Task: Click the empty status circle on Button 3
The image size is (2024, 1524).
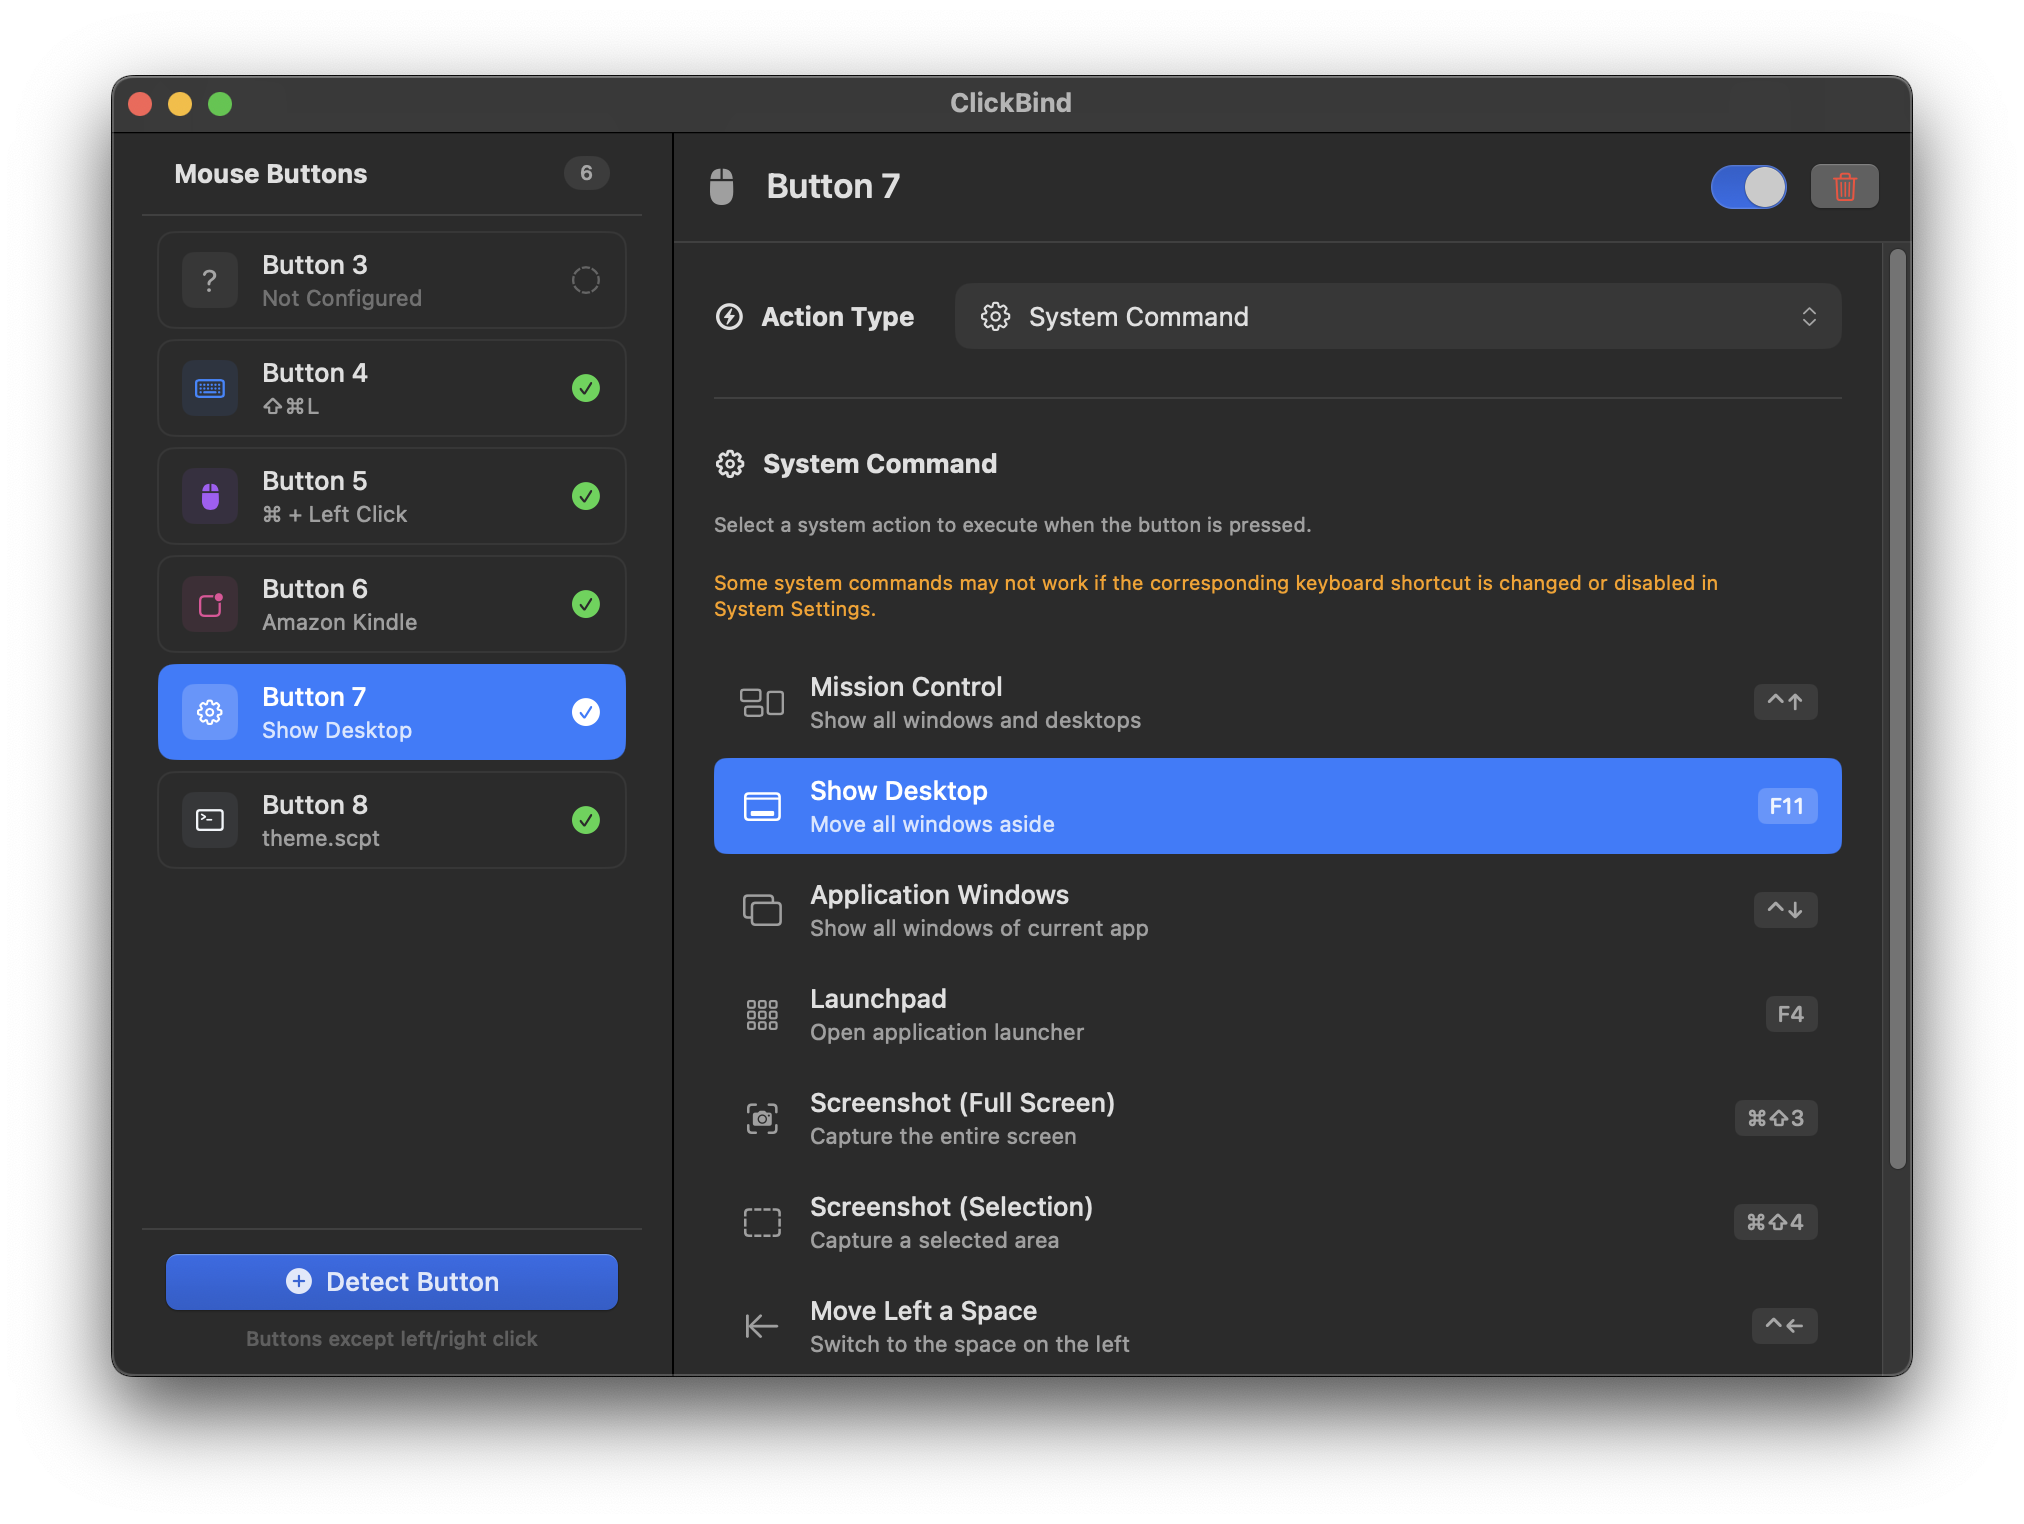Action: pos(586,280)
